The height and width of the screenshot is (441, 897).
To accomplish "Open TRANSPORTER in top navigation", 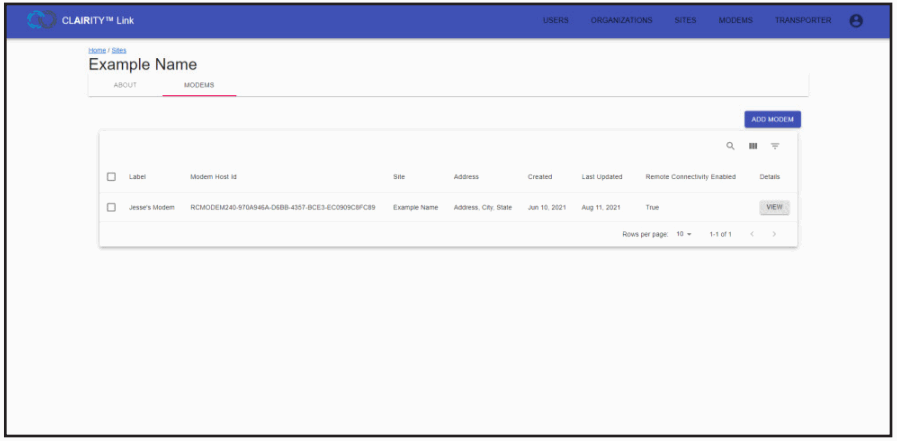I will 803,20.
